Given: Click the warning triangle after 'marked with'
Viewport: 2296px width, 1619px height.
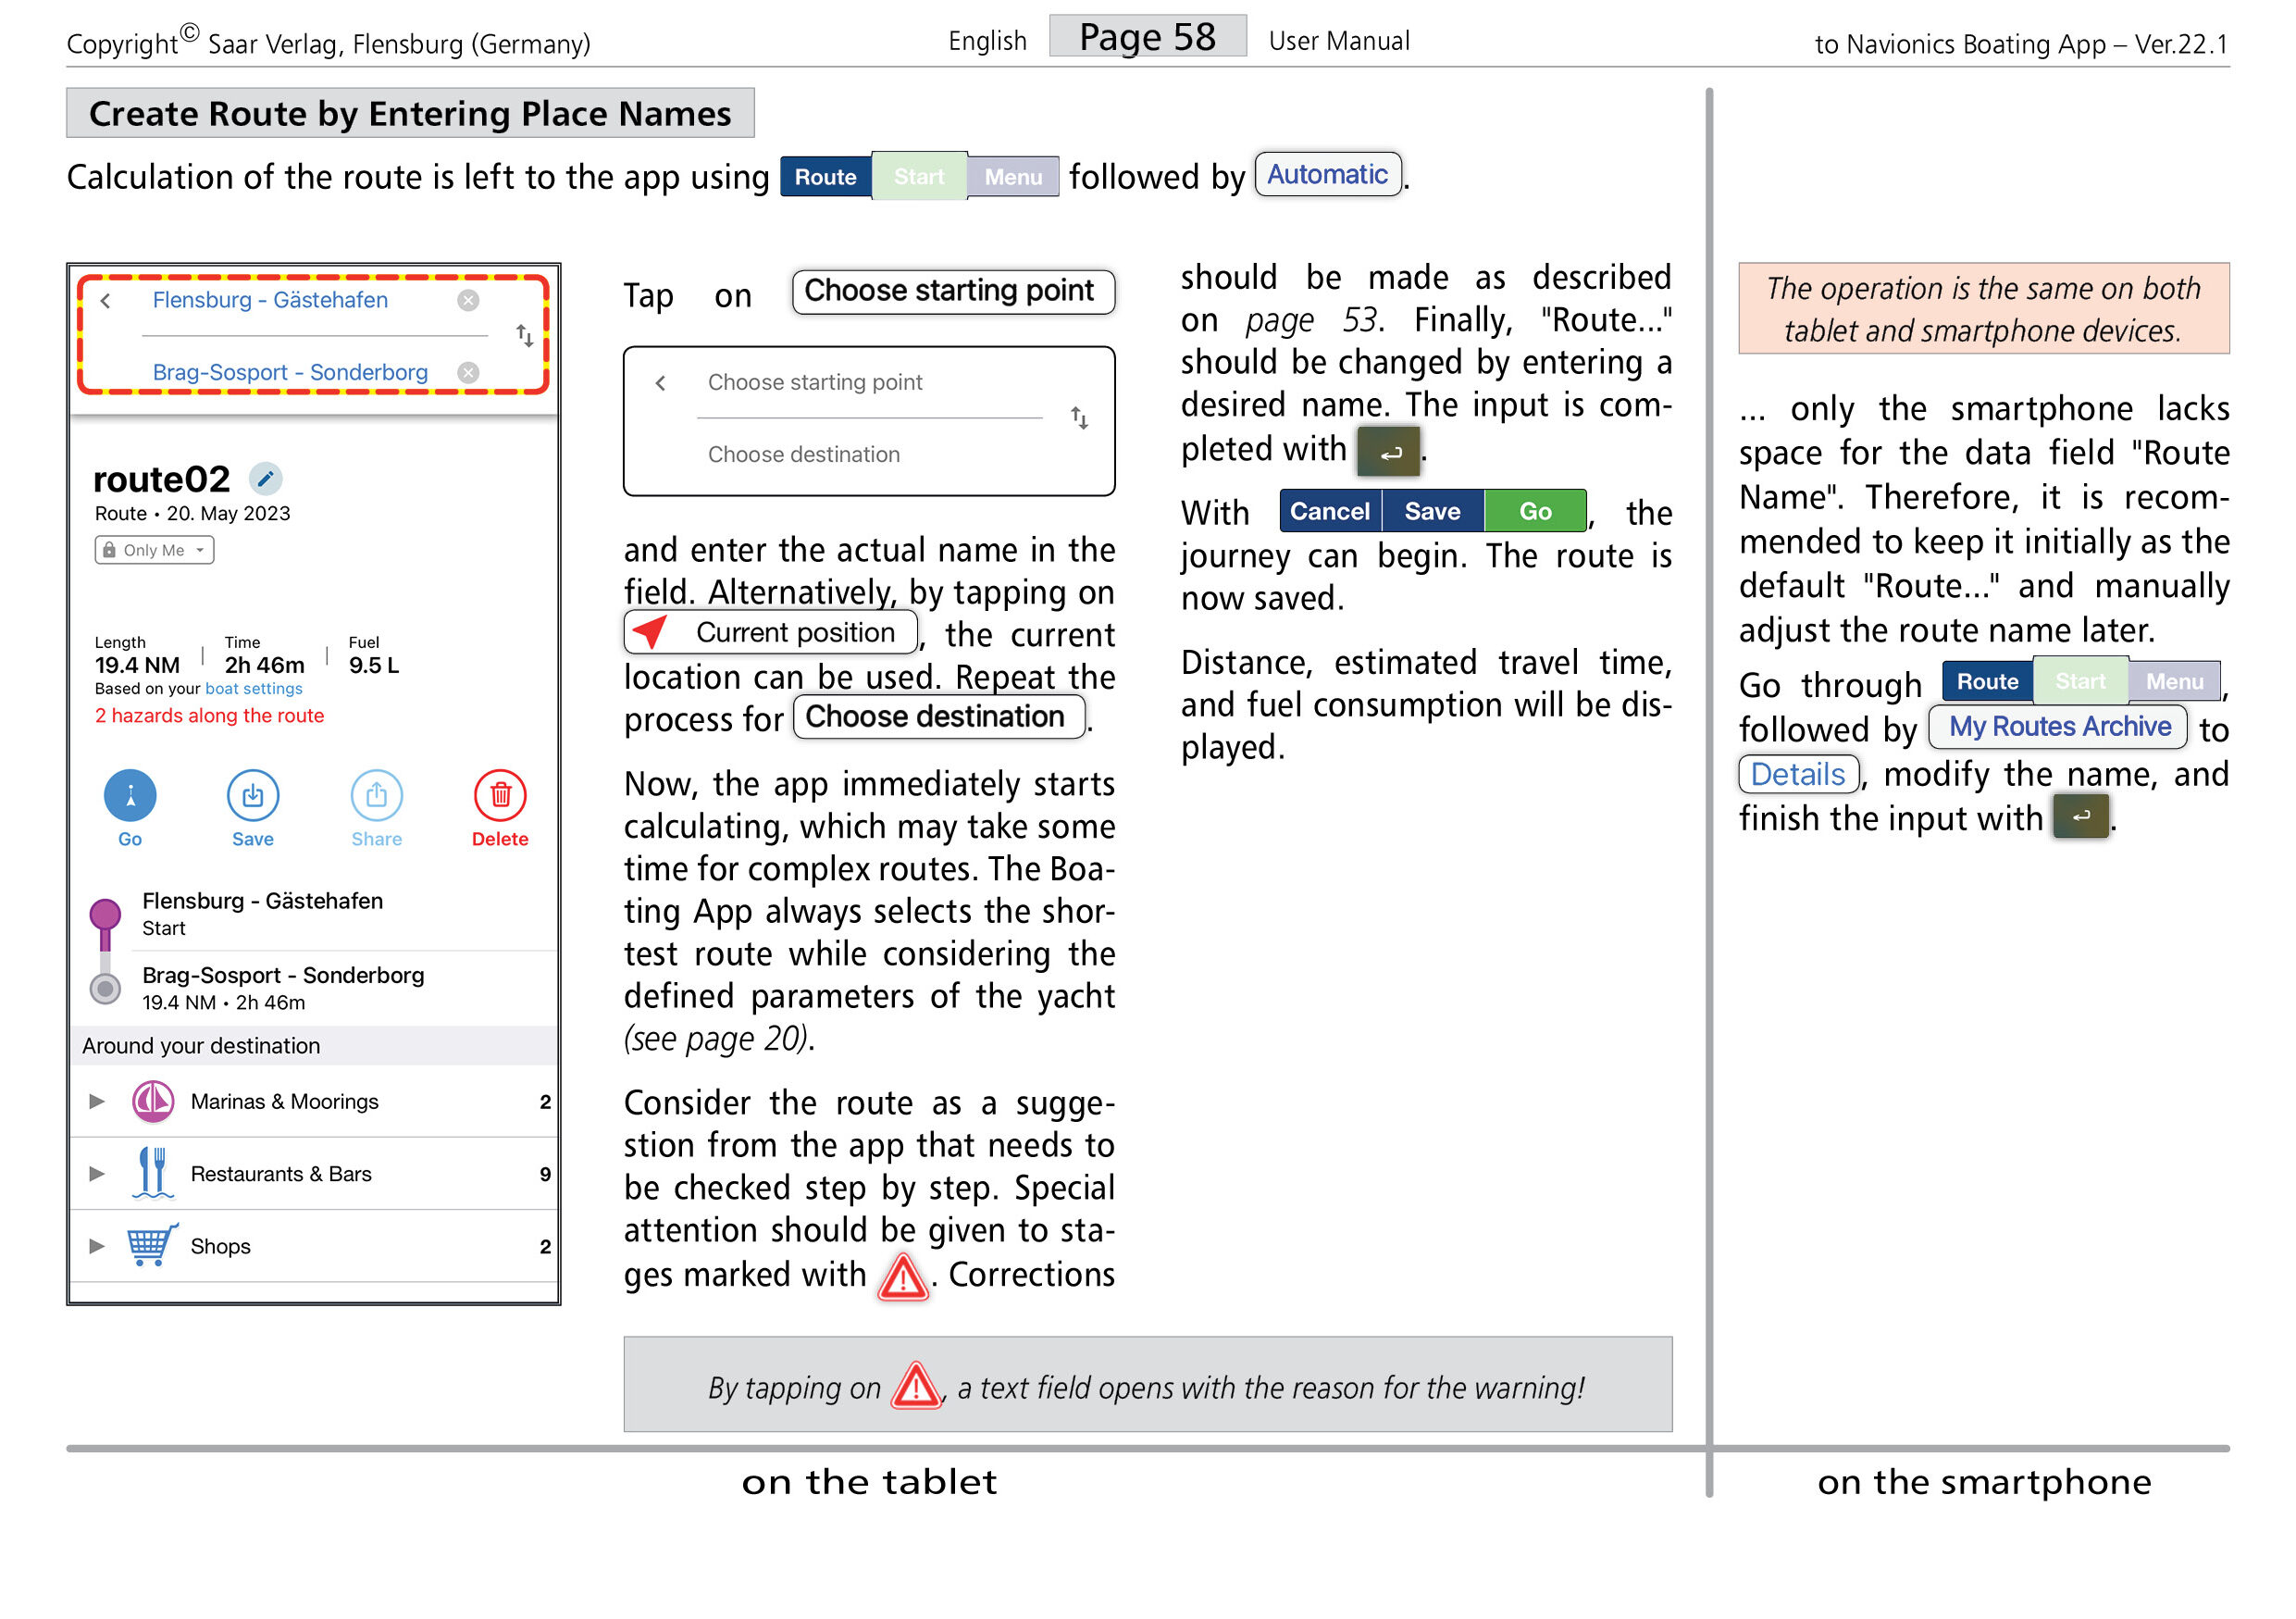Looking at the screenshot, I should tap(902, 1277).
